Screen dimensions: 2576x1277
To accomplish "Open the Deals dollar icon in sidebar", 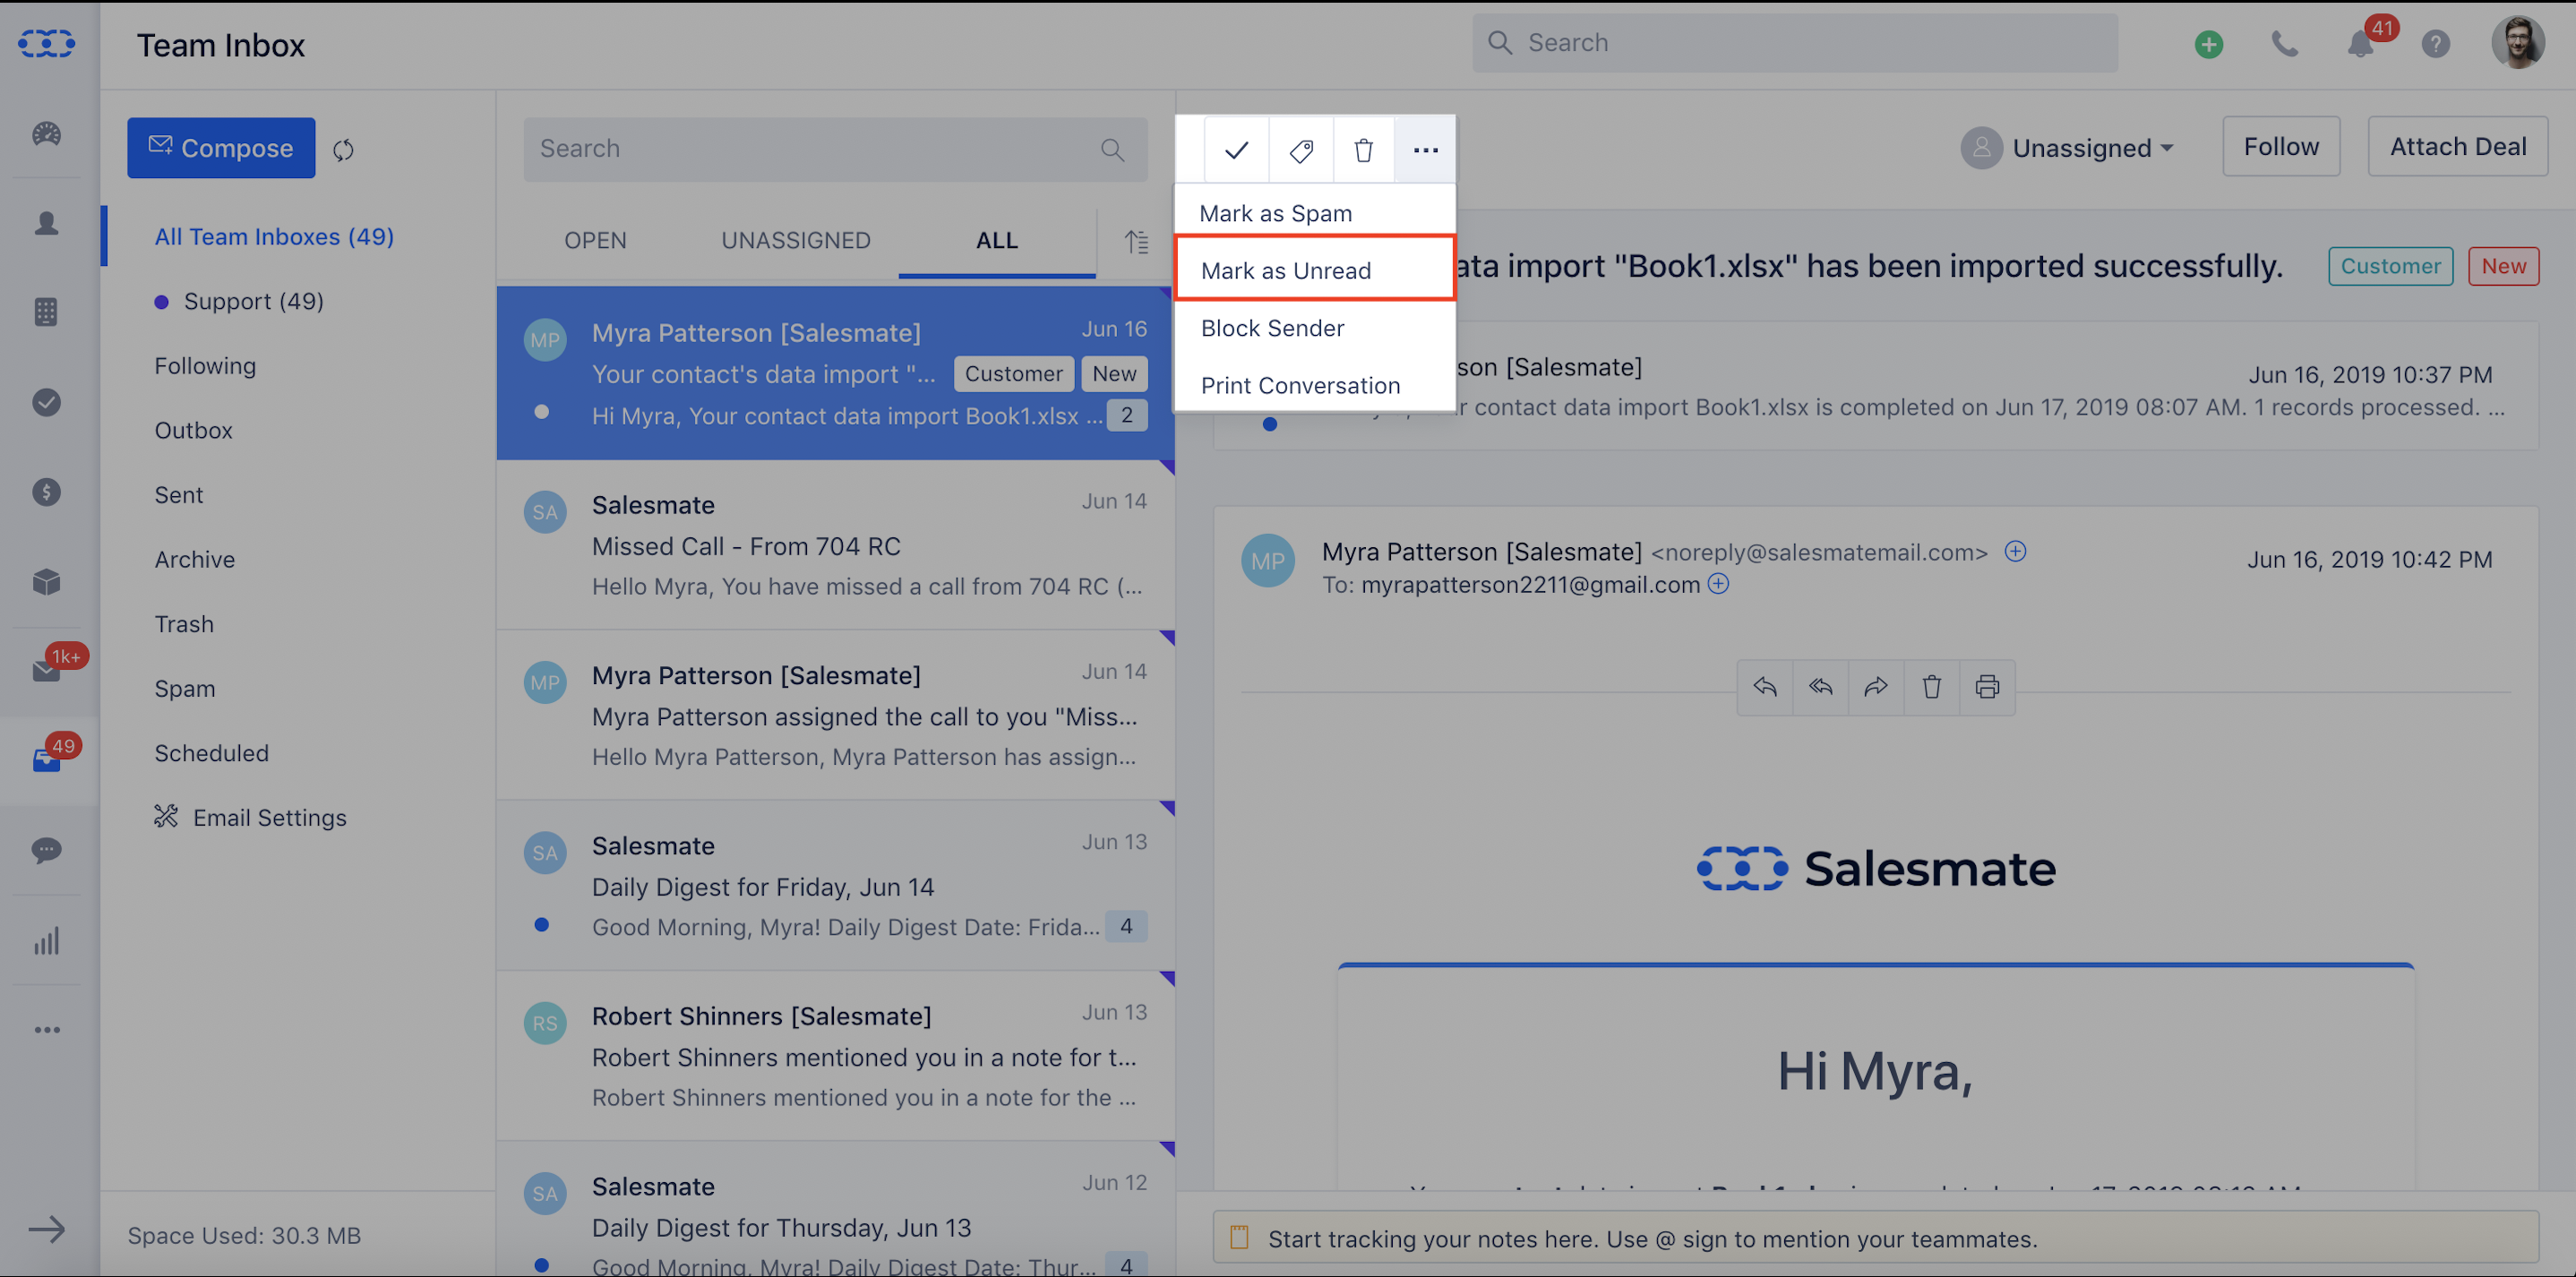I will pyautogui.click(x=46, y=492).
